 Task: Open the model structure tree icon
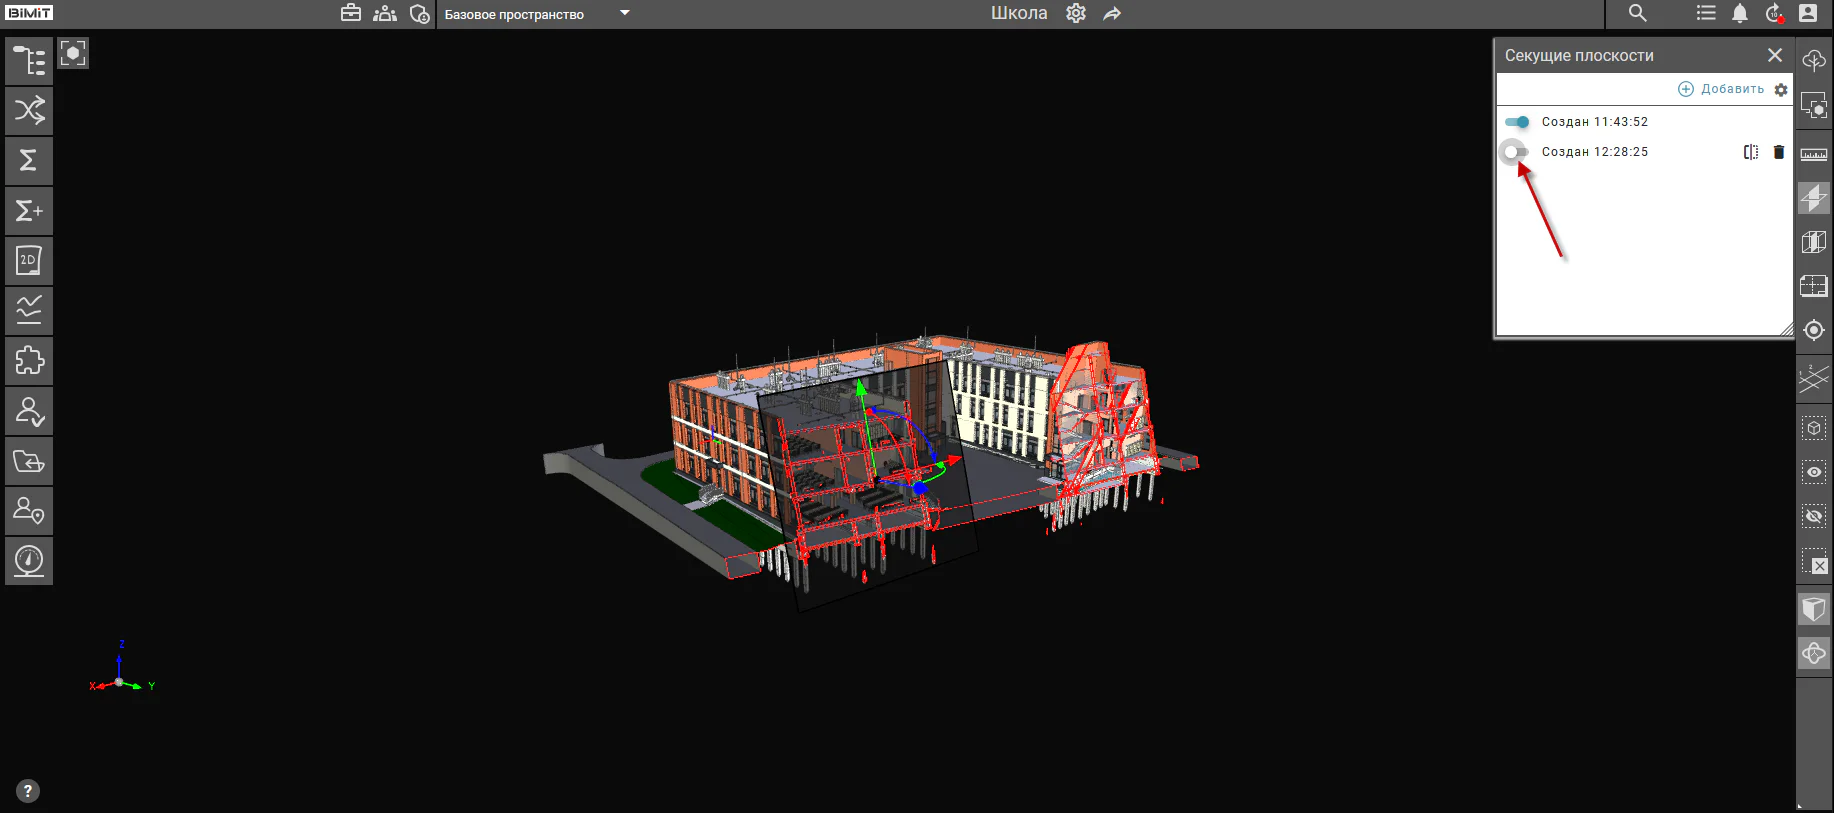[x=29, y=61]
